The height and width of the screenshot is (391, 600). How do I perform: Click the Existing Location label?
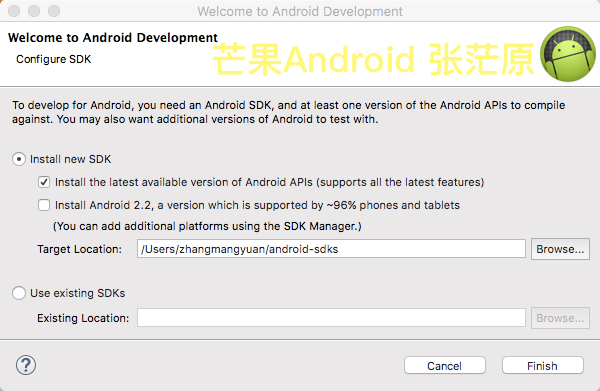coord(83,318)
